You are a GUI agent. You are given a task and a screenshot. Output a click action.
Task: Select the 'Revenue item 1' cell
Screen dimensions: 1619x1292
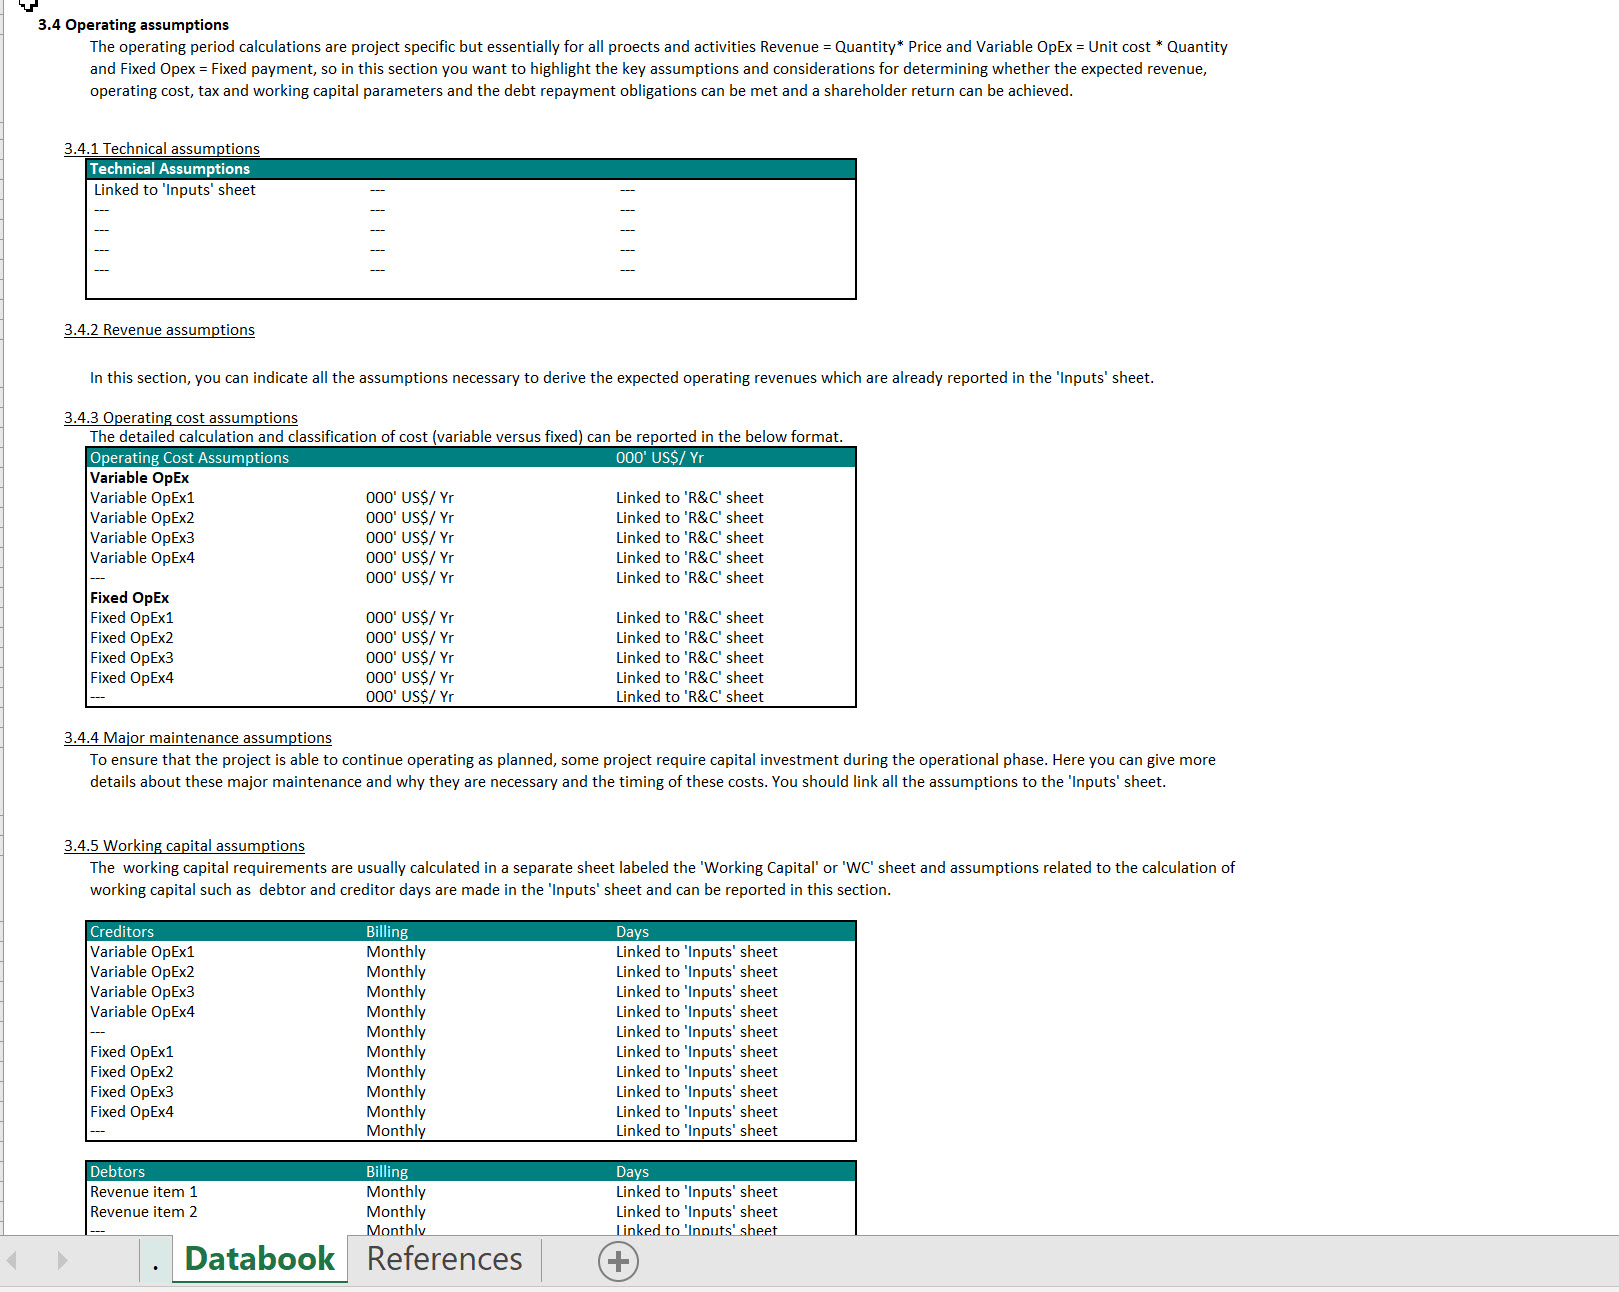144,1192
